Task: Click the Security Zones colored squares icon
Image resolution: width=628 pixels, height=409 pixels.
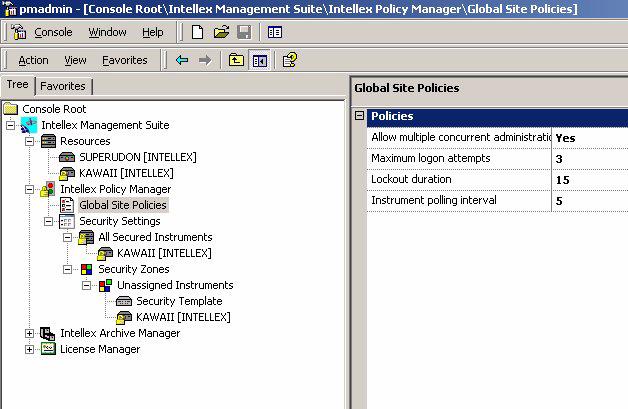Action: (x=86, y=269)
